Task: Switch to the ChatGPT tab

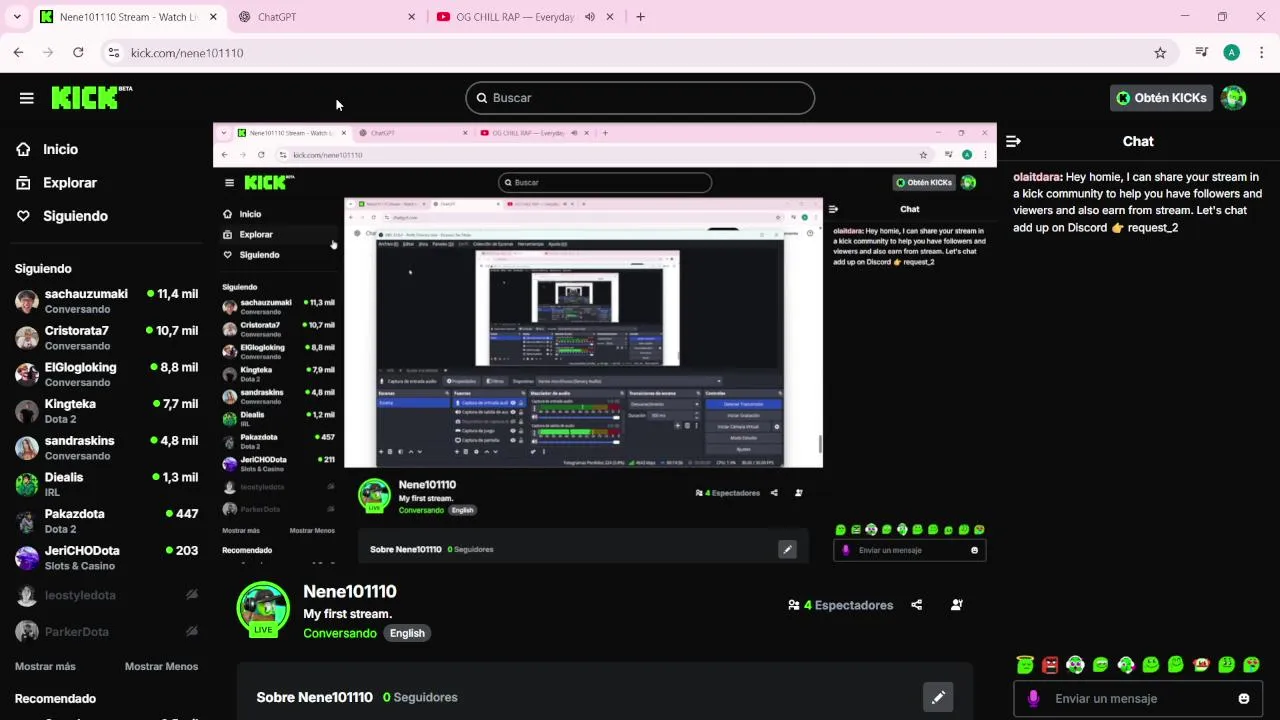Action: point(325,17)
